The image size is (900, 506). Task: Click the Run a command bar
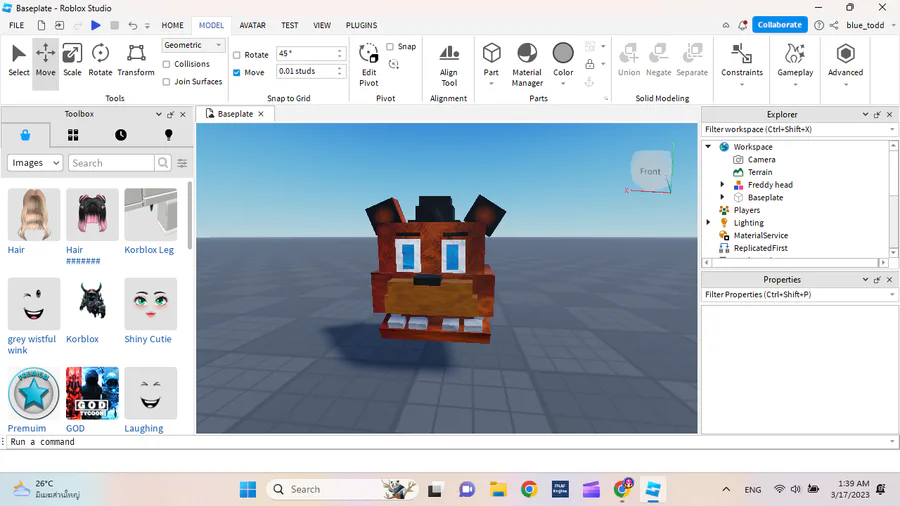coord(448,442)
